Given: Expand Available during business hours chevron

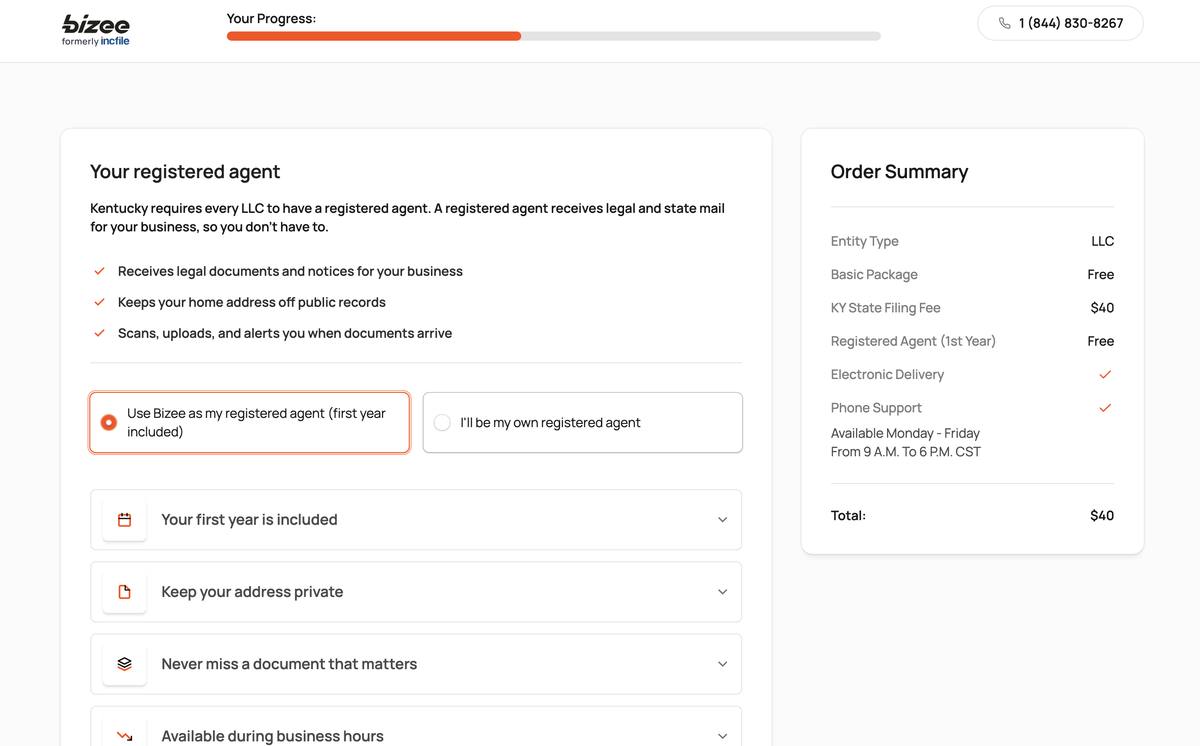Looking at the screenshot, I should (x=722, y=736).
